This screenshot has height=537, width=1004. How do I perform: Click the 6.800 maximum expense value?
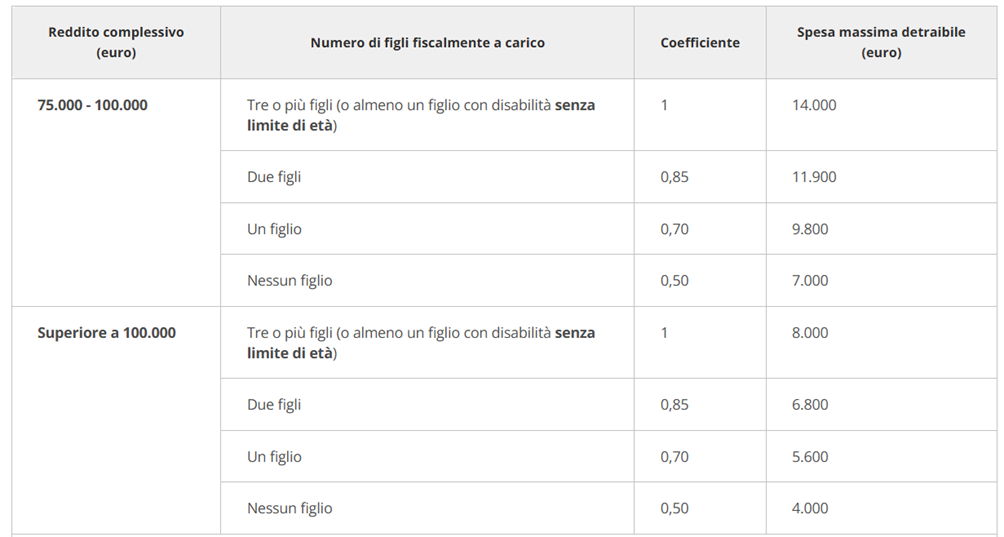pyautogui.click(x=810, y=405)
